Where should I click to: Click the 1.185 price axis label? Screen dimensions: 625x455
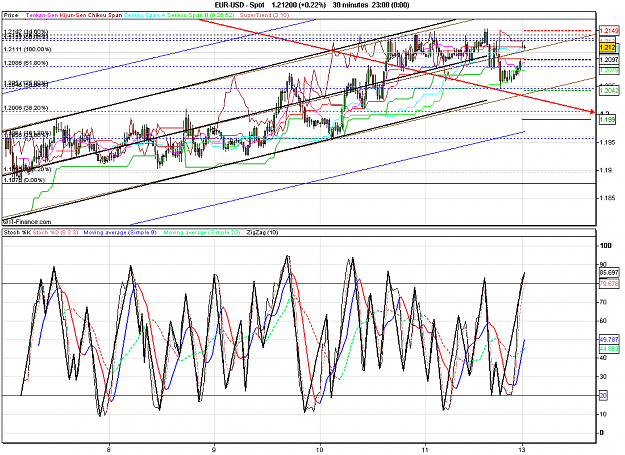coord(607,198)
